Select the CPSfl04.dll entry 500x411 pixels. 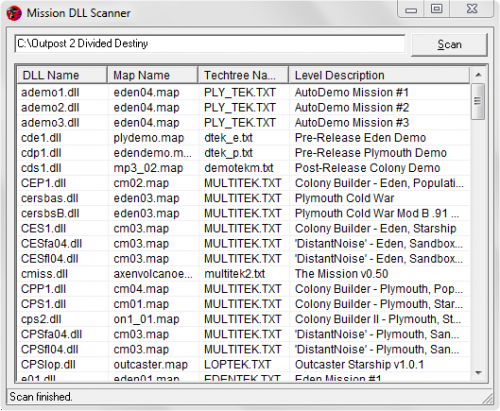[x=50, y=349]
